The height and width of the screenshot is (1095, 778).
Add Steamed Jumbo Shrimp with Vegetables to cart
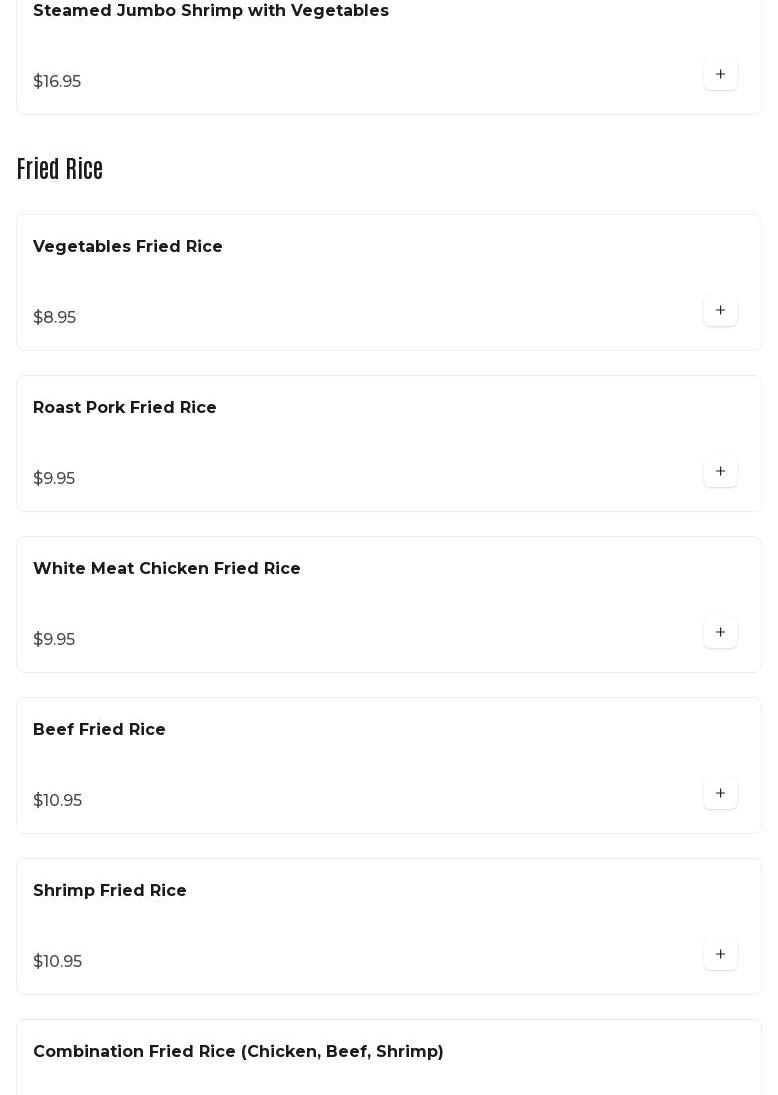pos(720,75)
